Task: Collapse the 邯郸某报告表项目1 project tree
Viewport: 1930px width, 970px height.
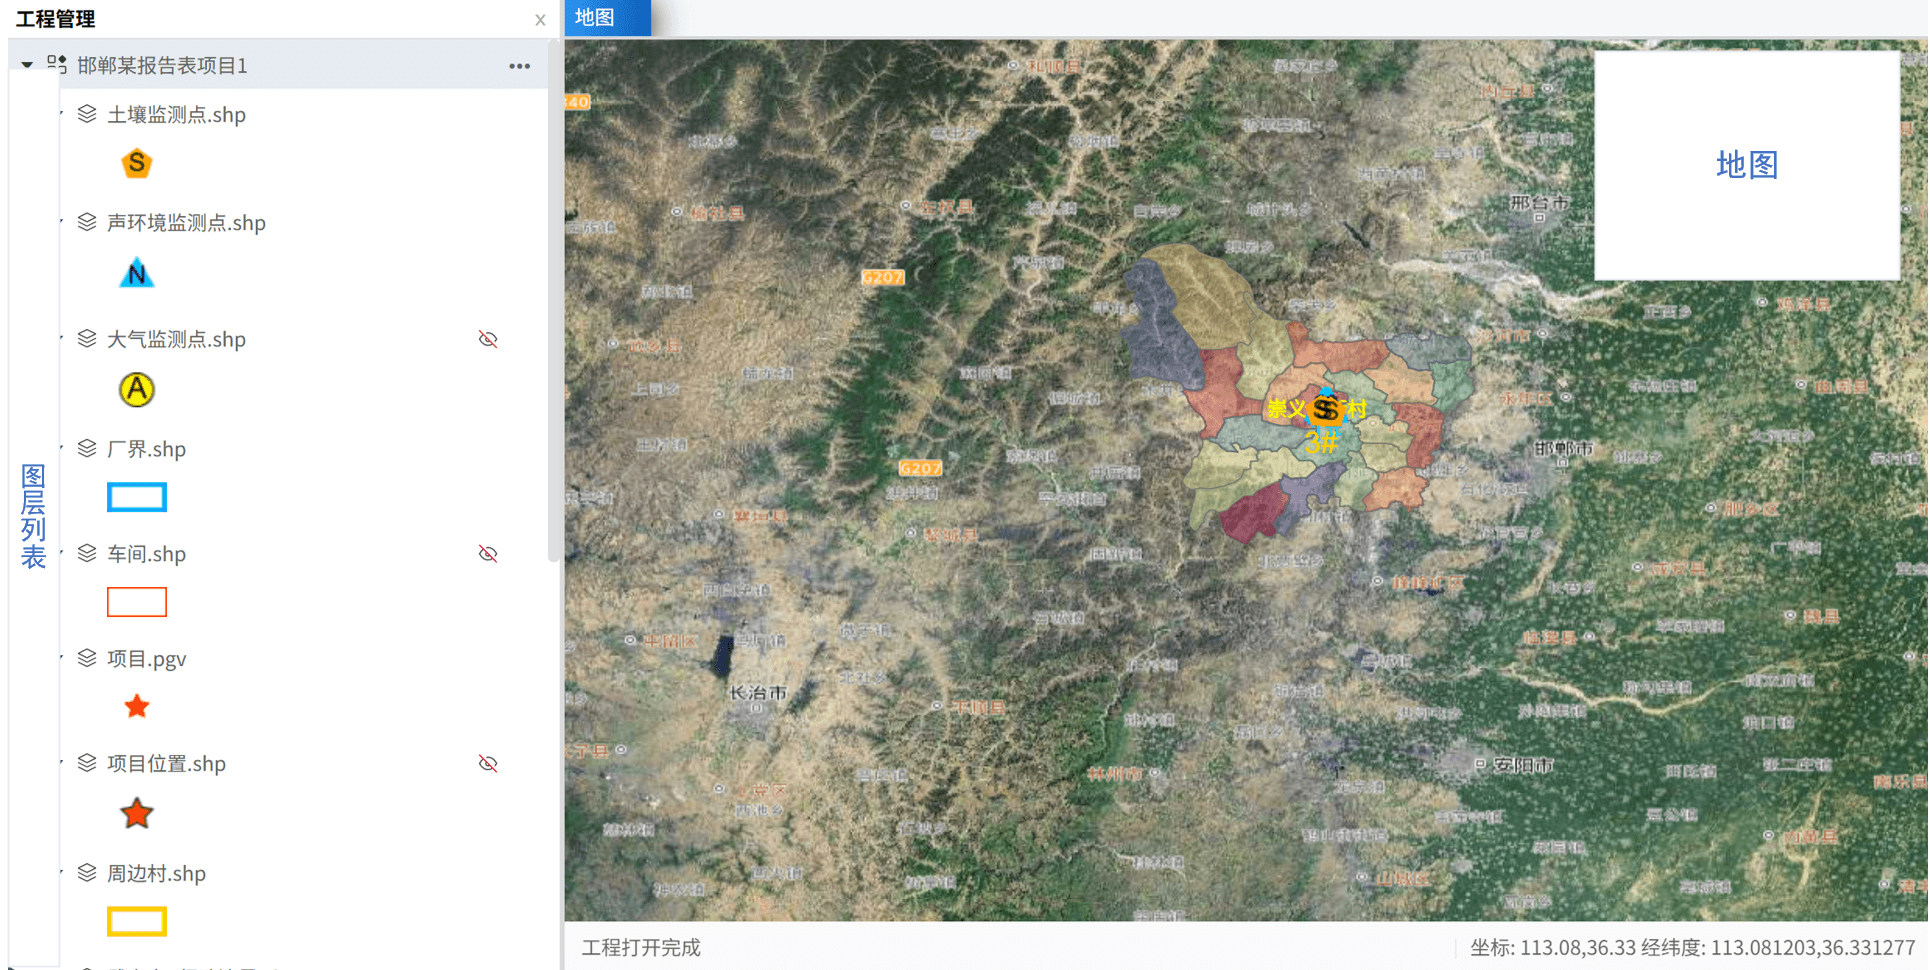Action: [27, 65]
